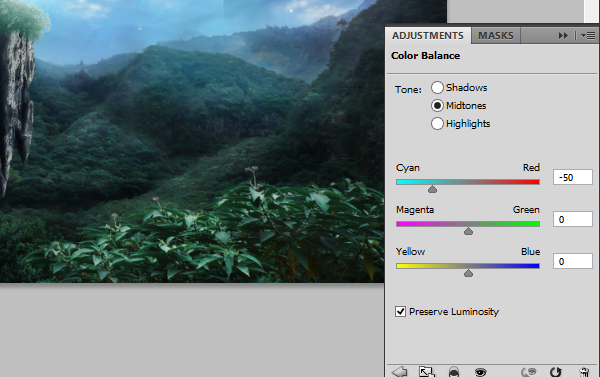
Task: Focus the Cyan-Red value field showing -50
Action: [x=573, y=177]
